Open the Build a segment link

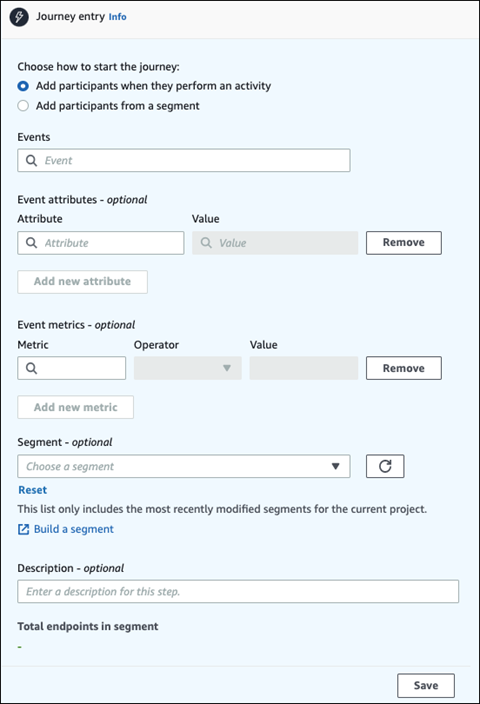click(74, 529)
